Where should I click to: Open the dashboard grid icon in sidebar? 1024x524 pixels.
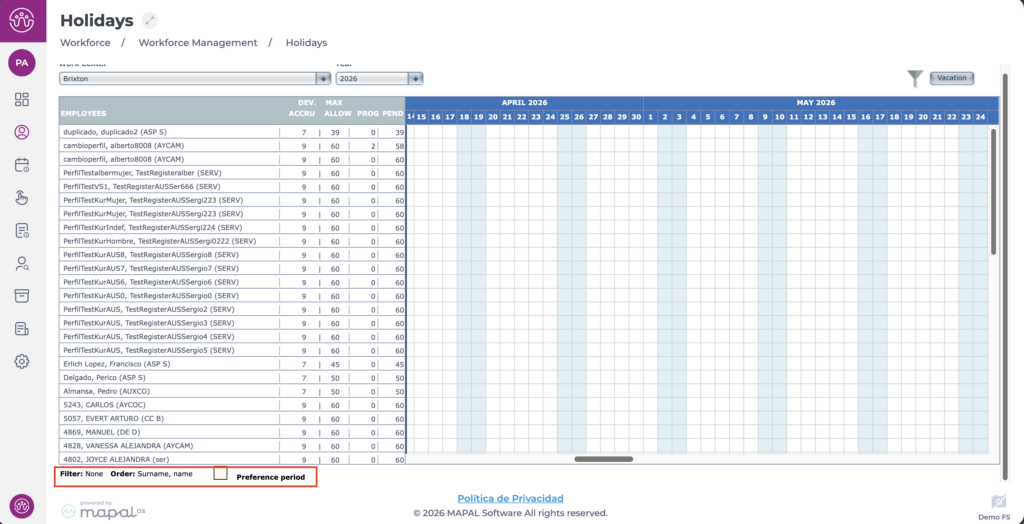22,99
